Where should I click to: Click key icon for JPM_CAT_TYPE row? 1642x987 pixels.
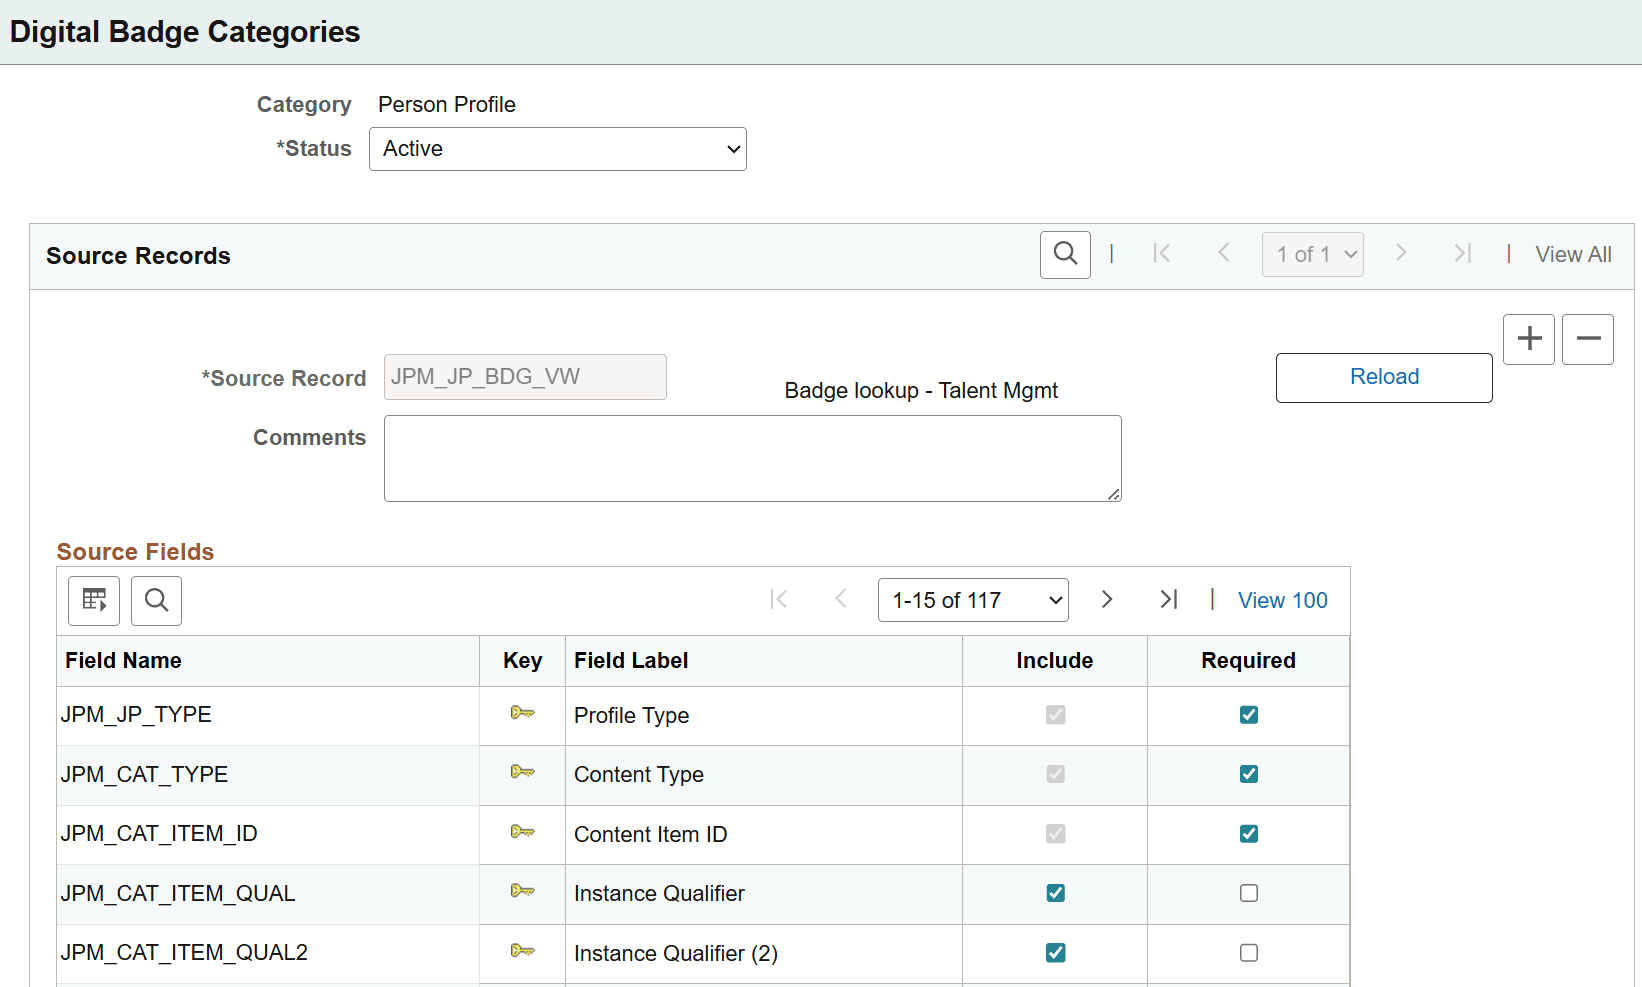(x=522, y=772)
